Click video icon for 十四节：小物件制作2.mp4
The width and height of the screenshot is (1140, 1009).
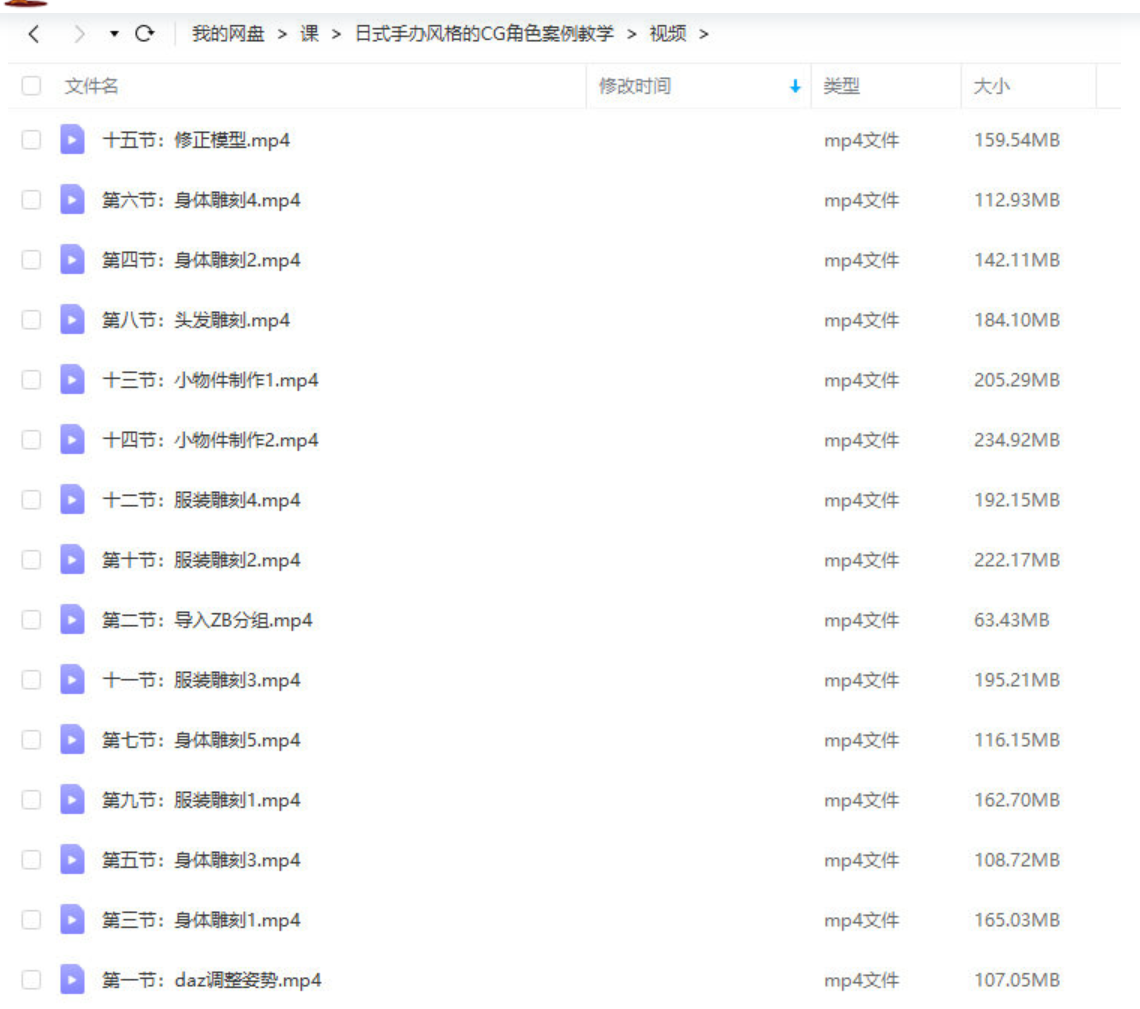[x=72, y=440]
